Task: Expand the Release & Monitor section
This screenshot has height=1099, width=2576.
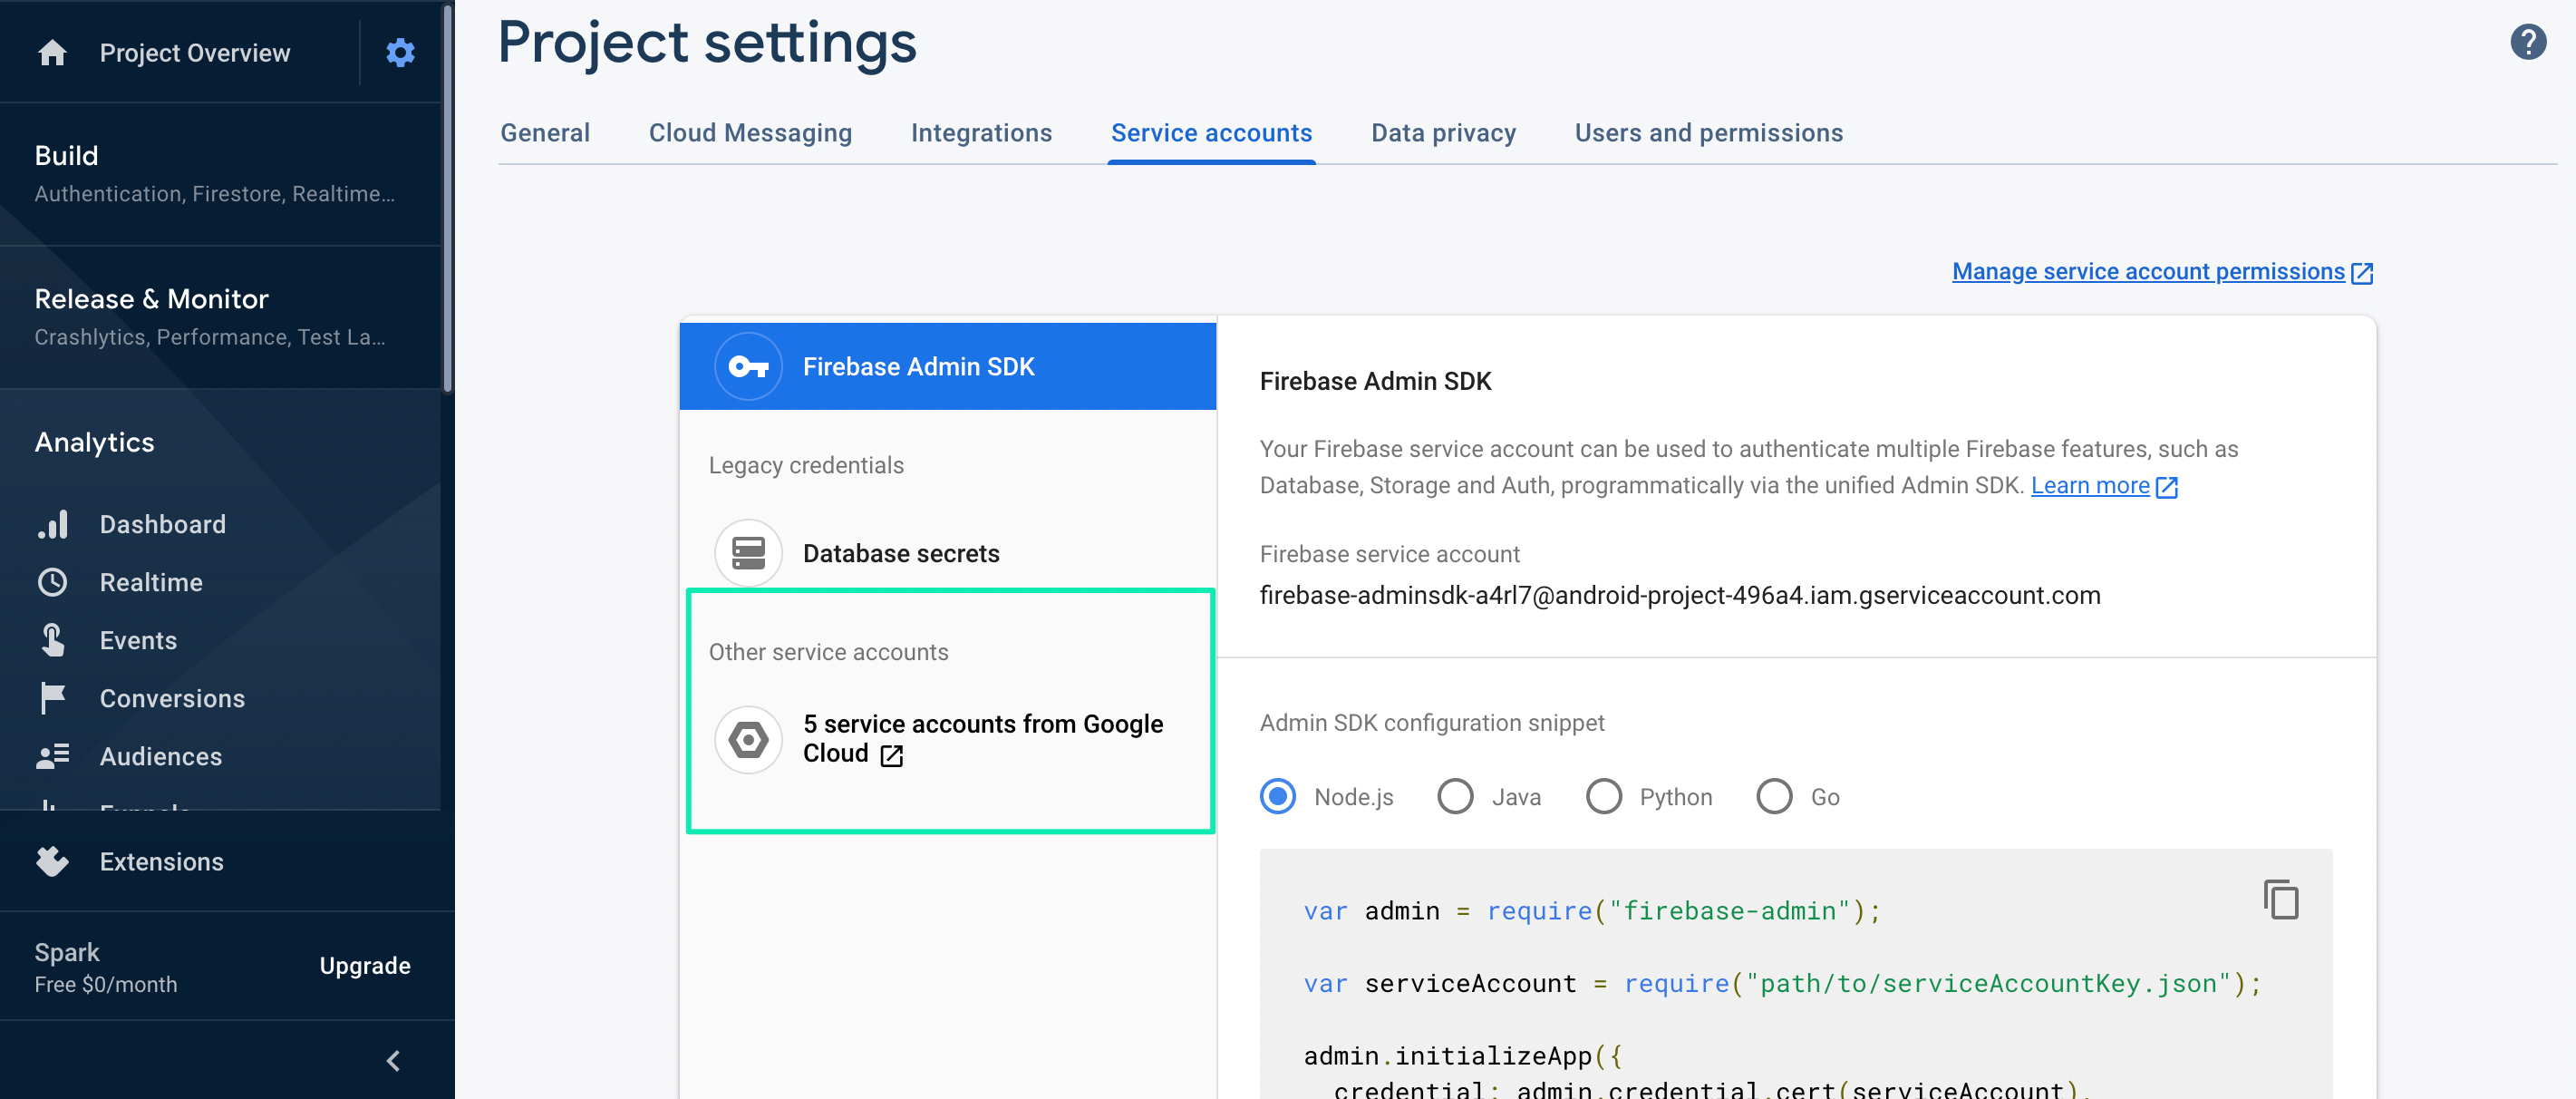Action: pyautogui.click(x=220, y=317)
